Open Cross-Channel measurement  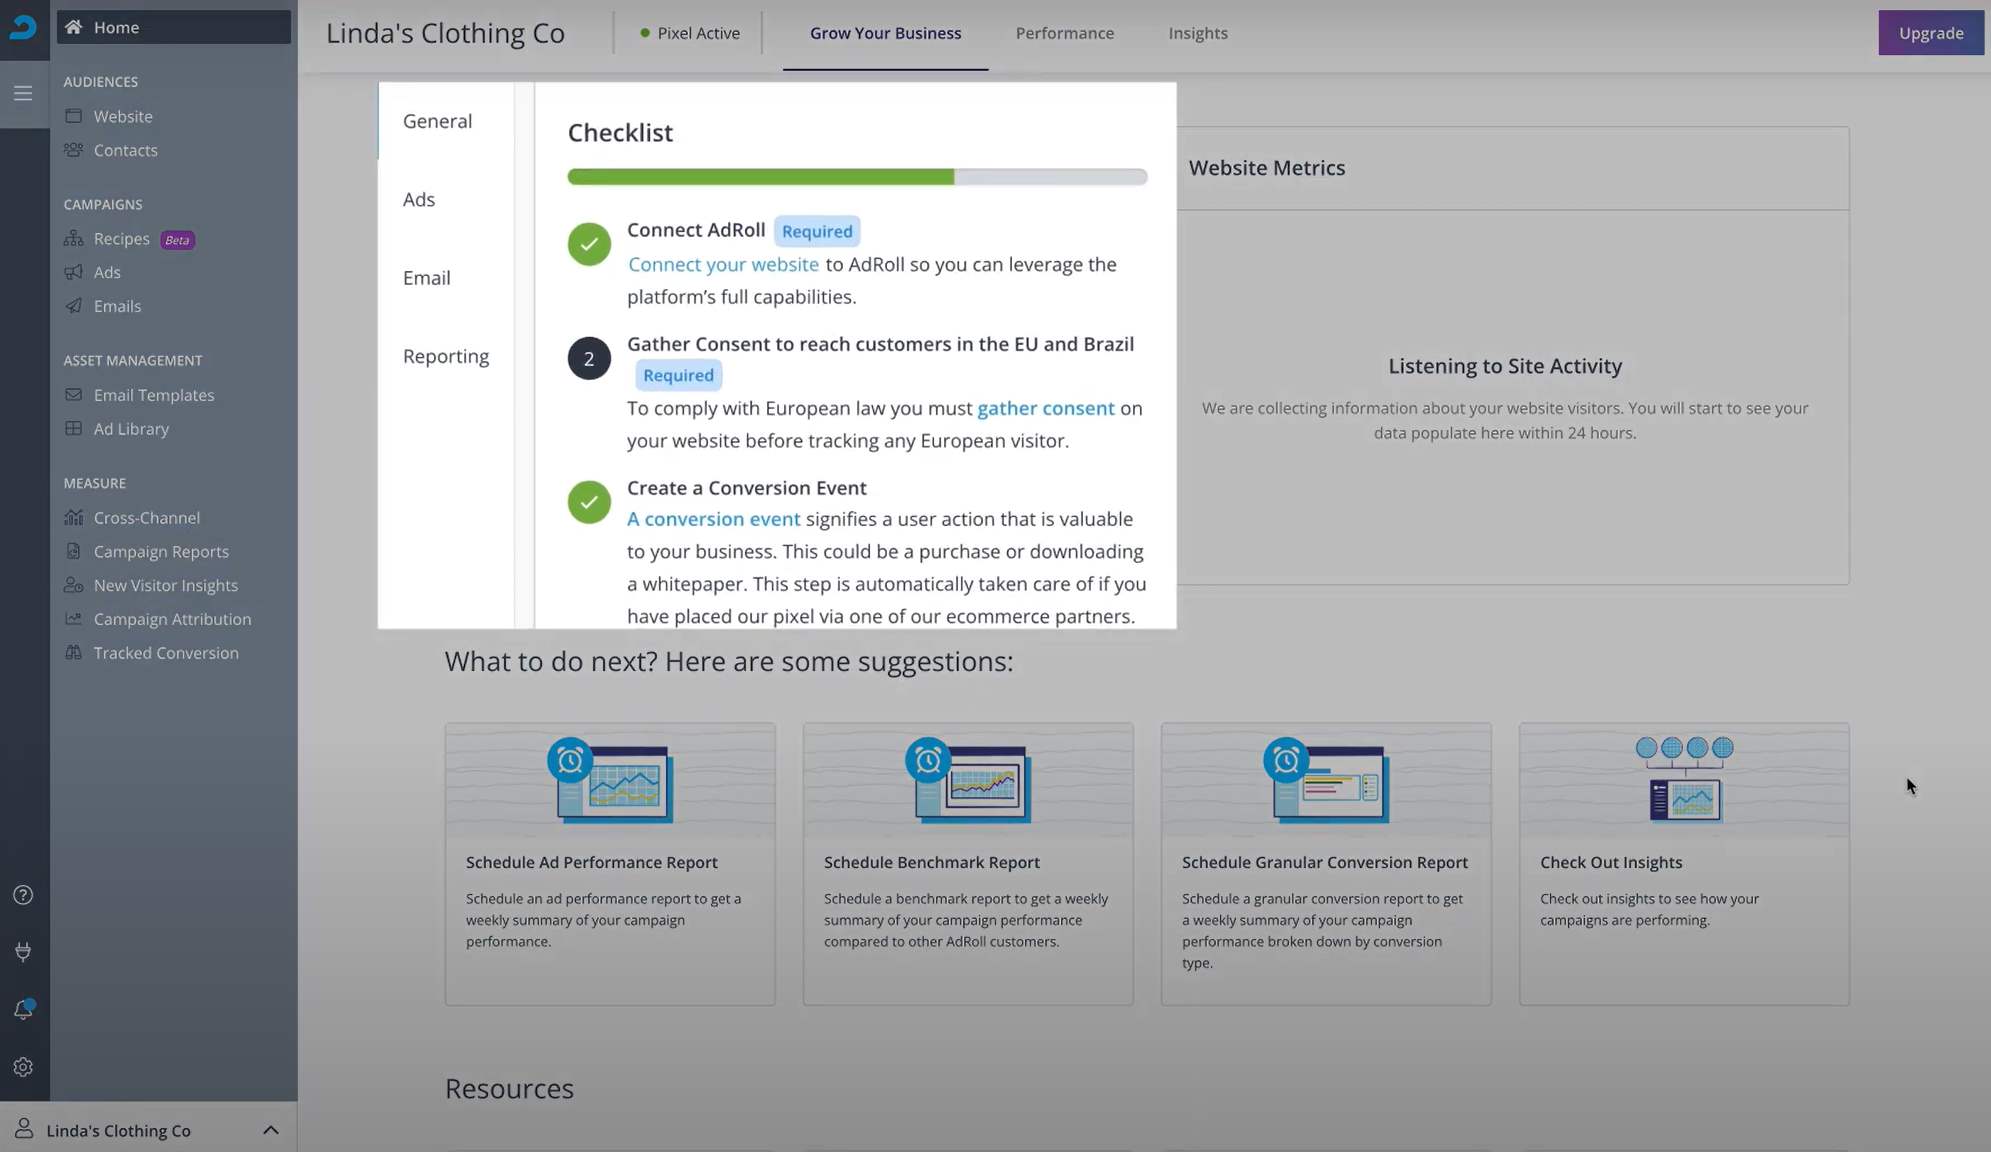(x=147, y=517)
